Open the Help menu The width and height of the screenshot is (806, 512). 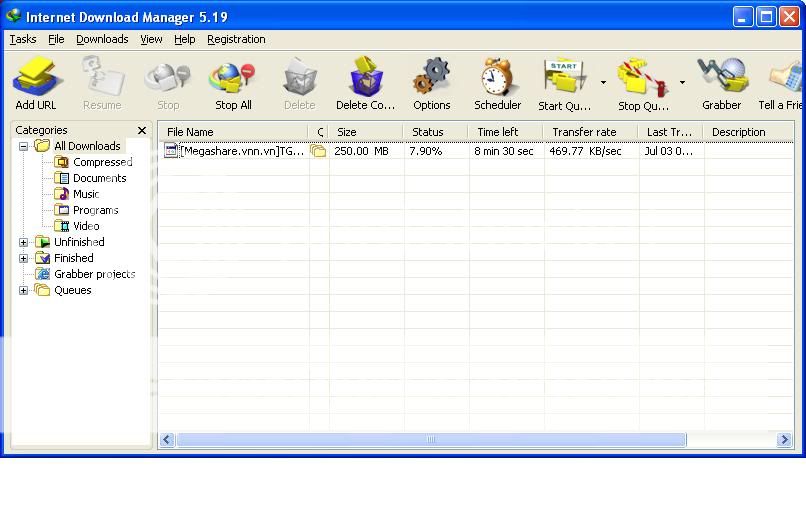coord(185,39)
